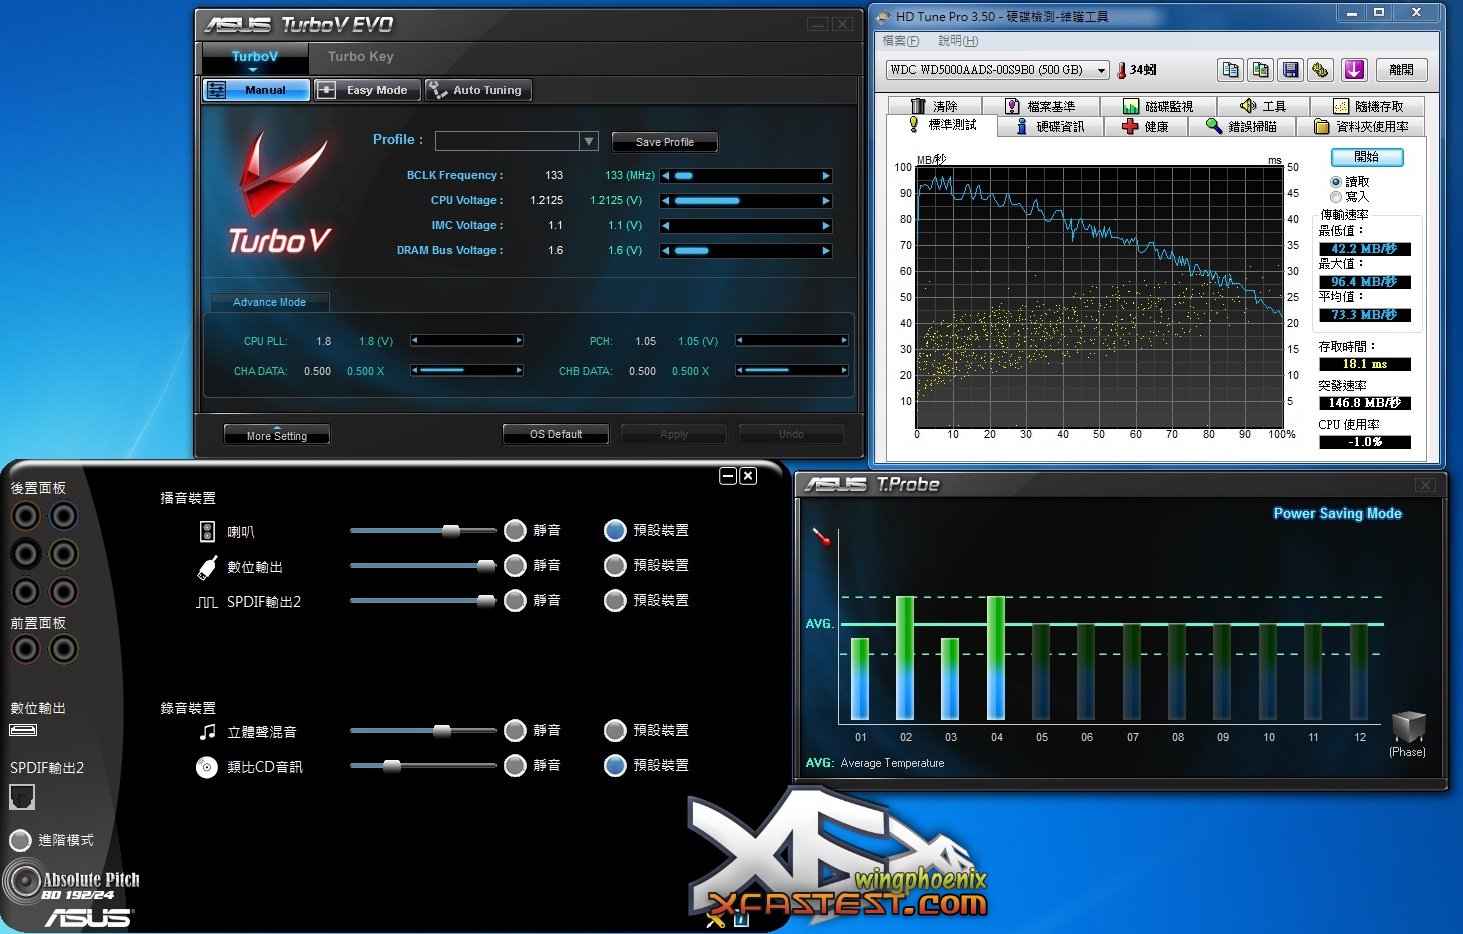
Task: Expand More Setting in TurboV
Action: [277, 435]
